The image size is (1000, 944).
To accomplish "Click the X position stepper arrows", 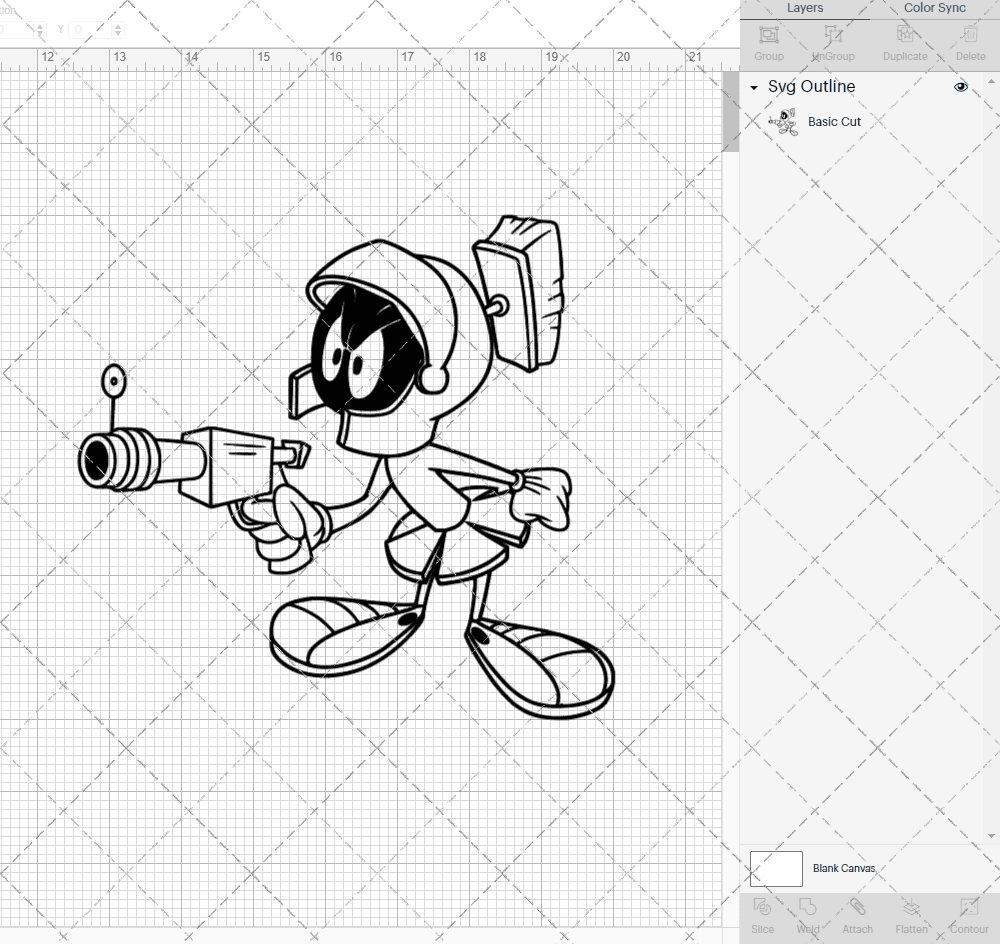I will [41, 30].
